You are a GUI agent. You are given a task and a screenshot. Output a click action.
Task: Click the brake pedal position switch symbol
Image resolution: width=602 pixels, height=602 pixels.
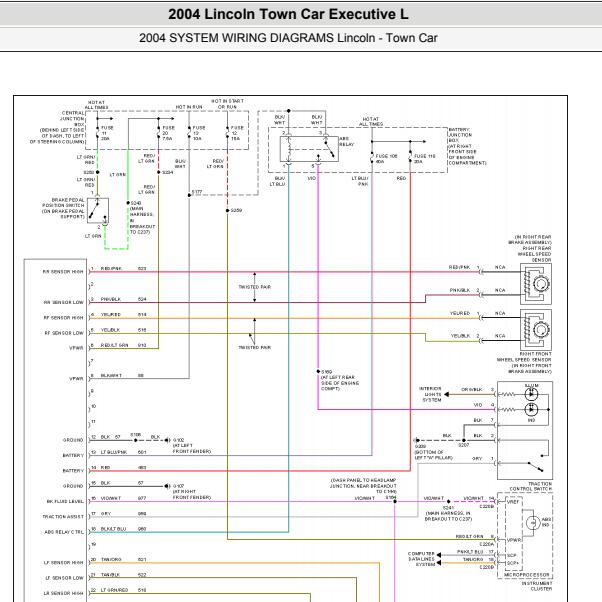(x=98, y=210)
